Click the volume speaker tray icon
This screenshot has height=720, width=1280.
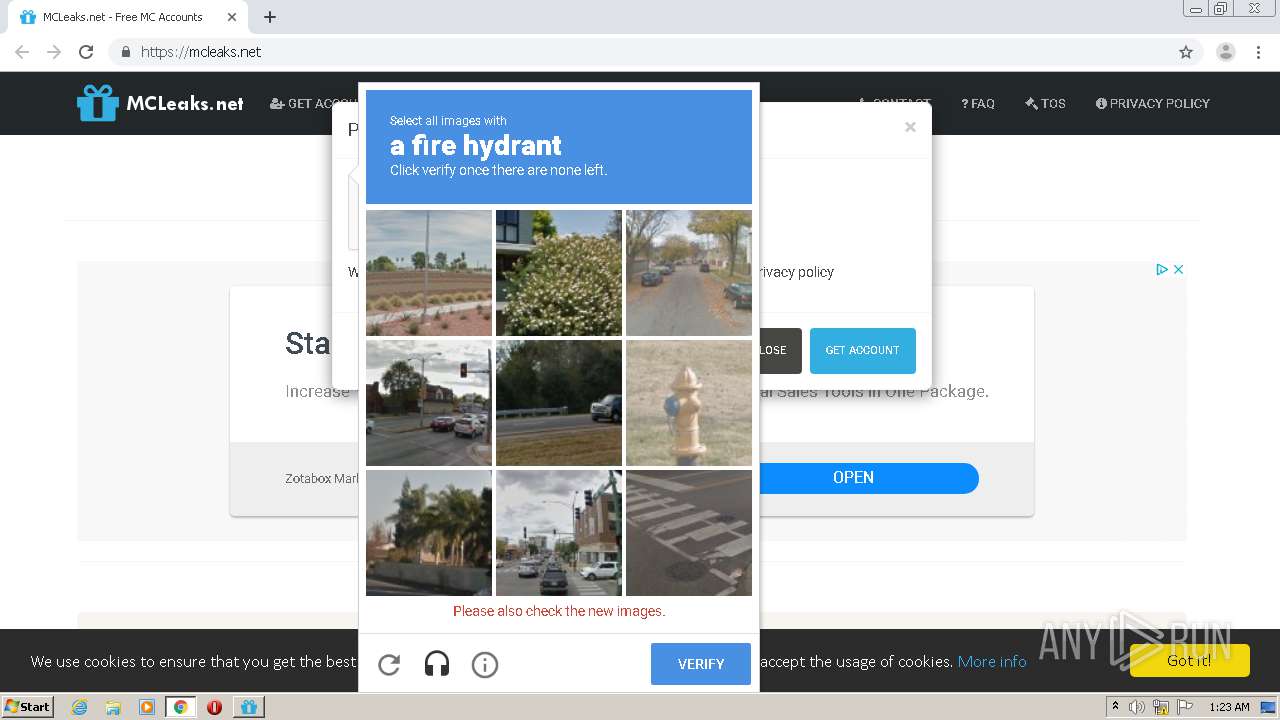1137,707
